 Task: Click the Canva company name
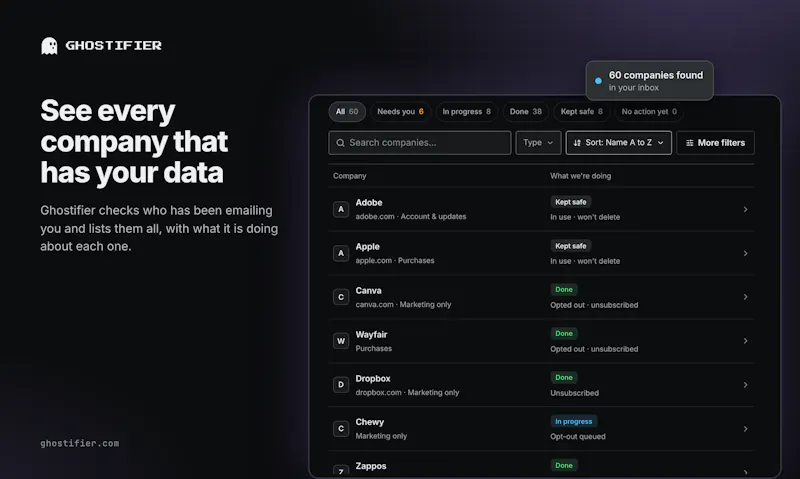[x=368, y=290]
